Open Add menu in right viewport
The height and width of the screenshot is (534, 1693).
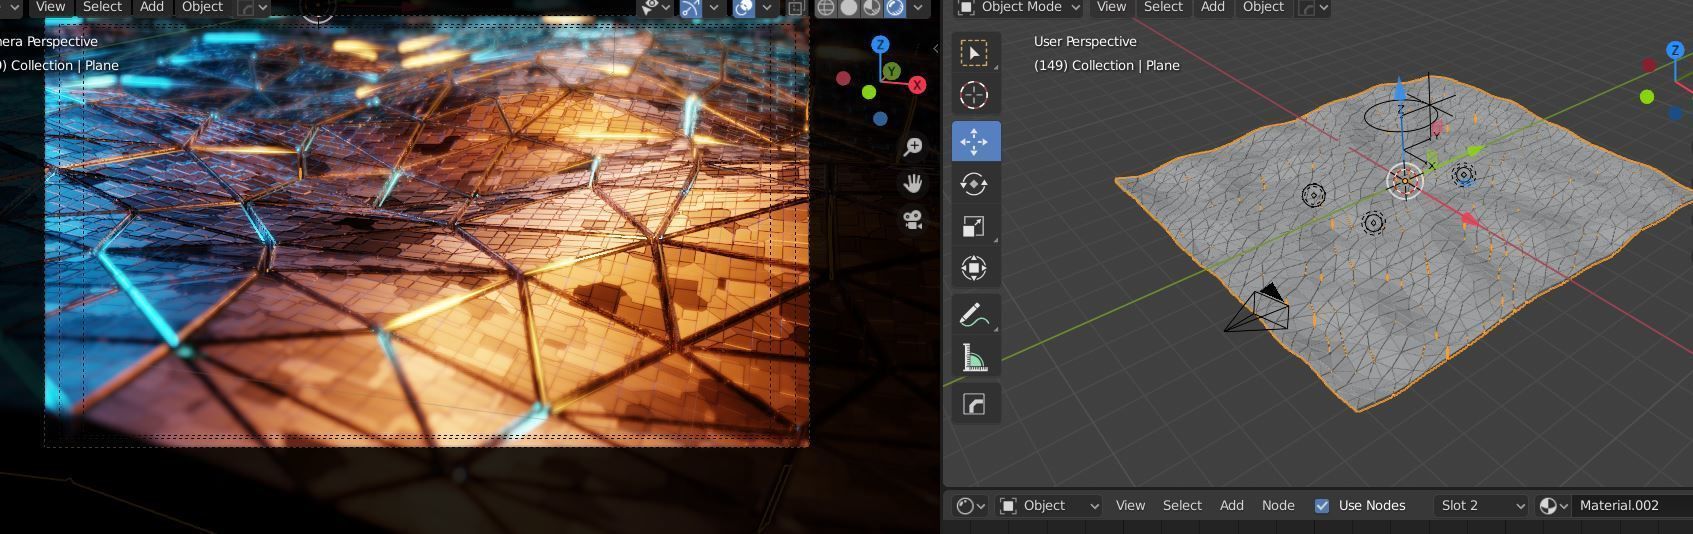[x=1213, y=7]
